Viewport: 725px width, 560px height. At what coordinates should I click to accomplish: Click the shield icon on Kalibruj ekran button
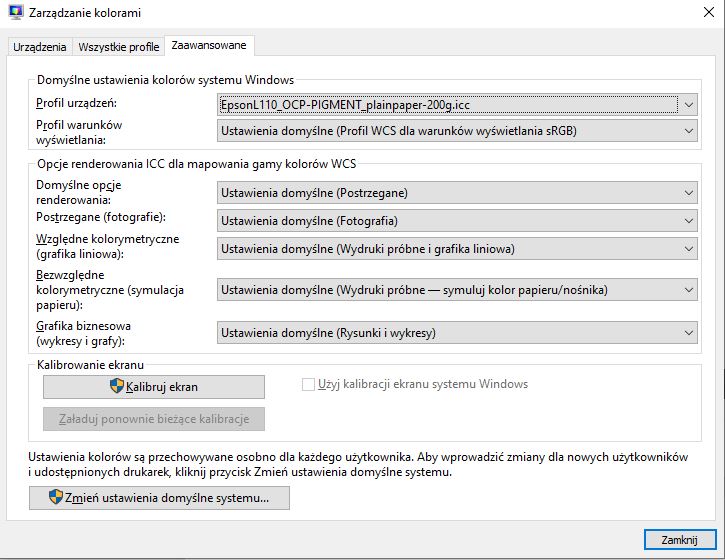[117, 386]
